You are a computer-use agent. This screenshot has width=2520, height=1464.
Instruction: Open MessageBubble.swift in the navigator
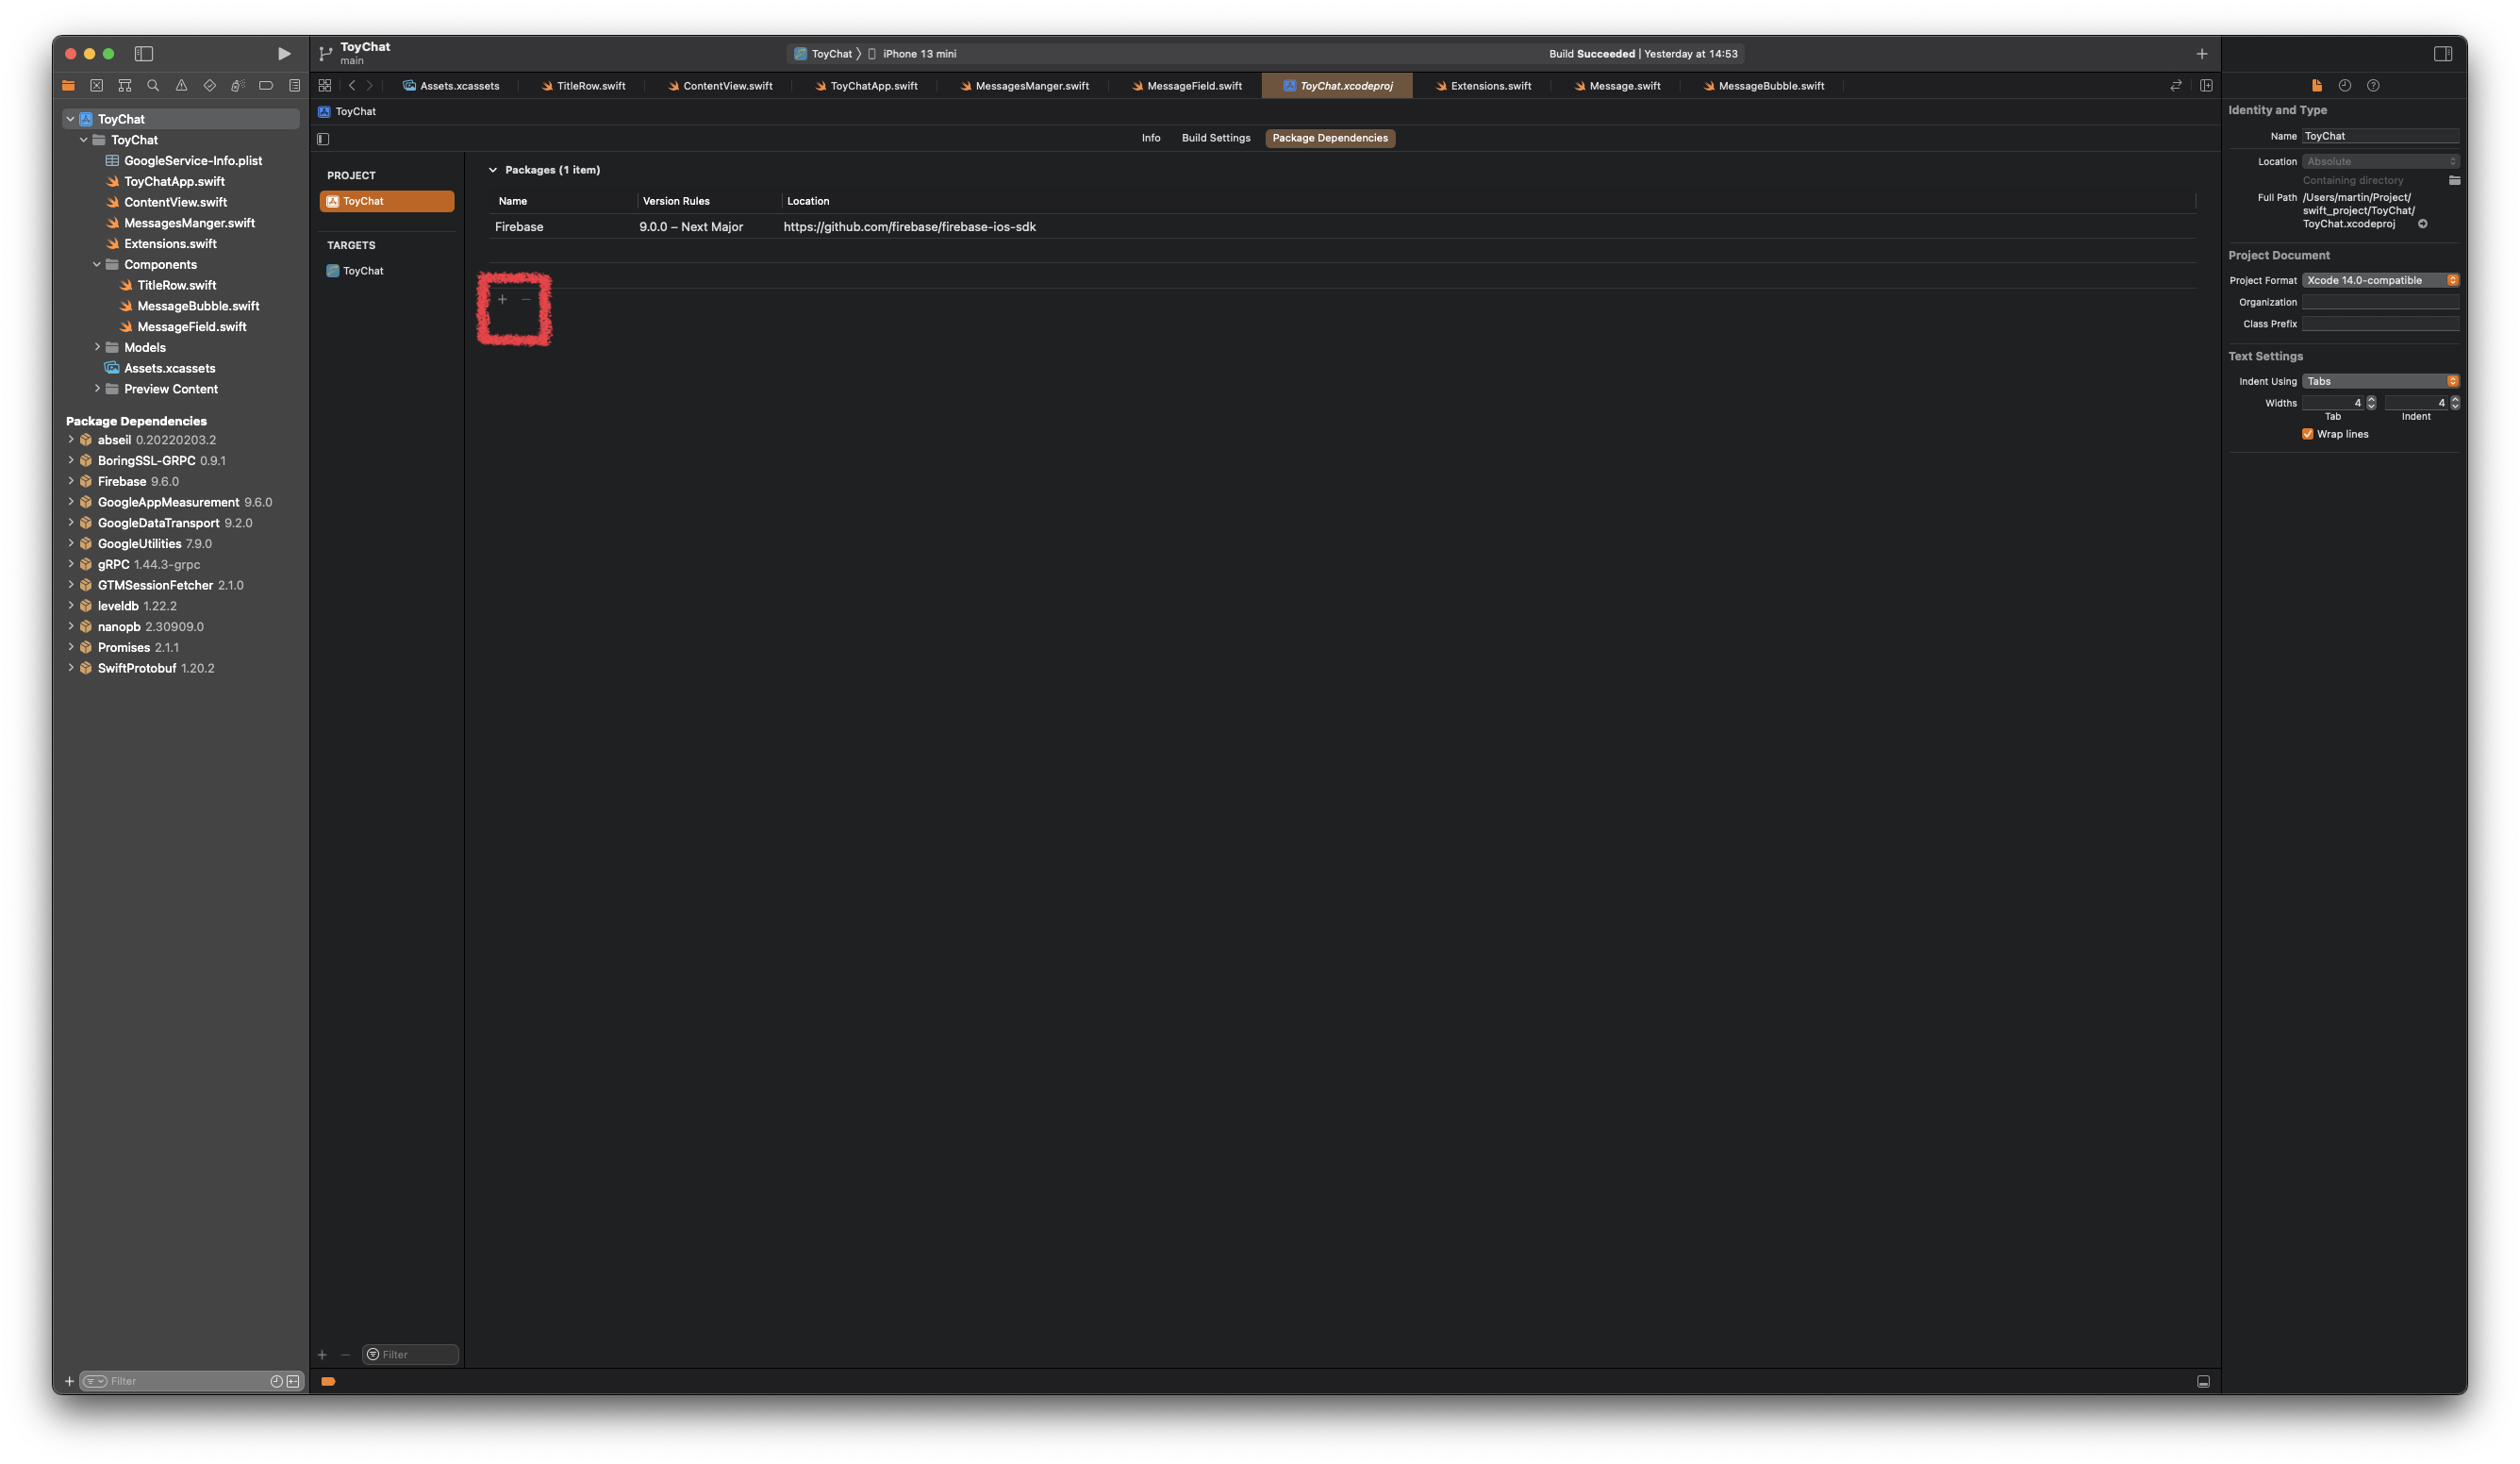pos(198,306)
